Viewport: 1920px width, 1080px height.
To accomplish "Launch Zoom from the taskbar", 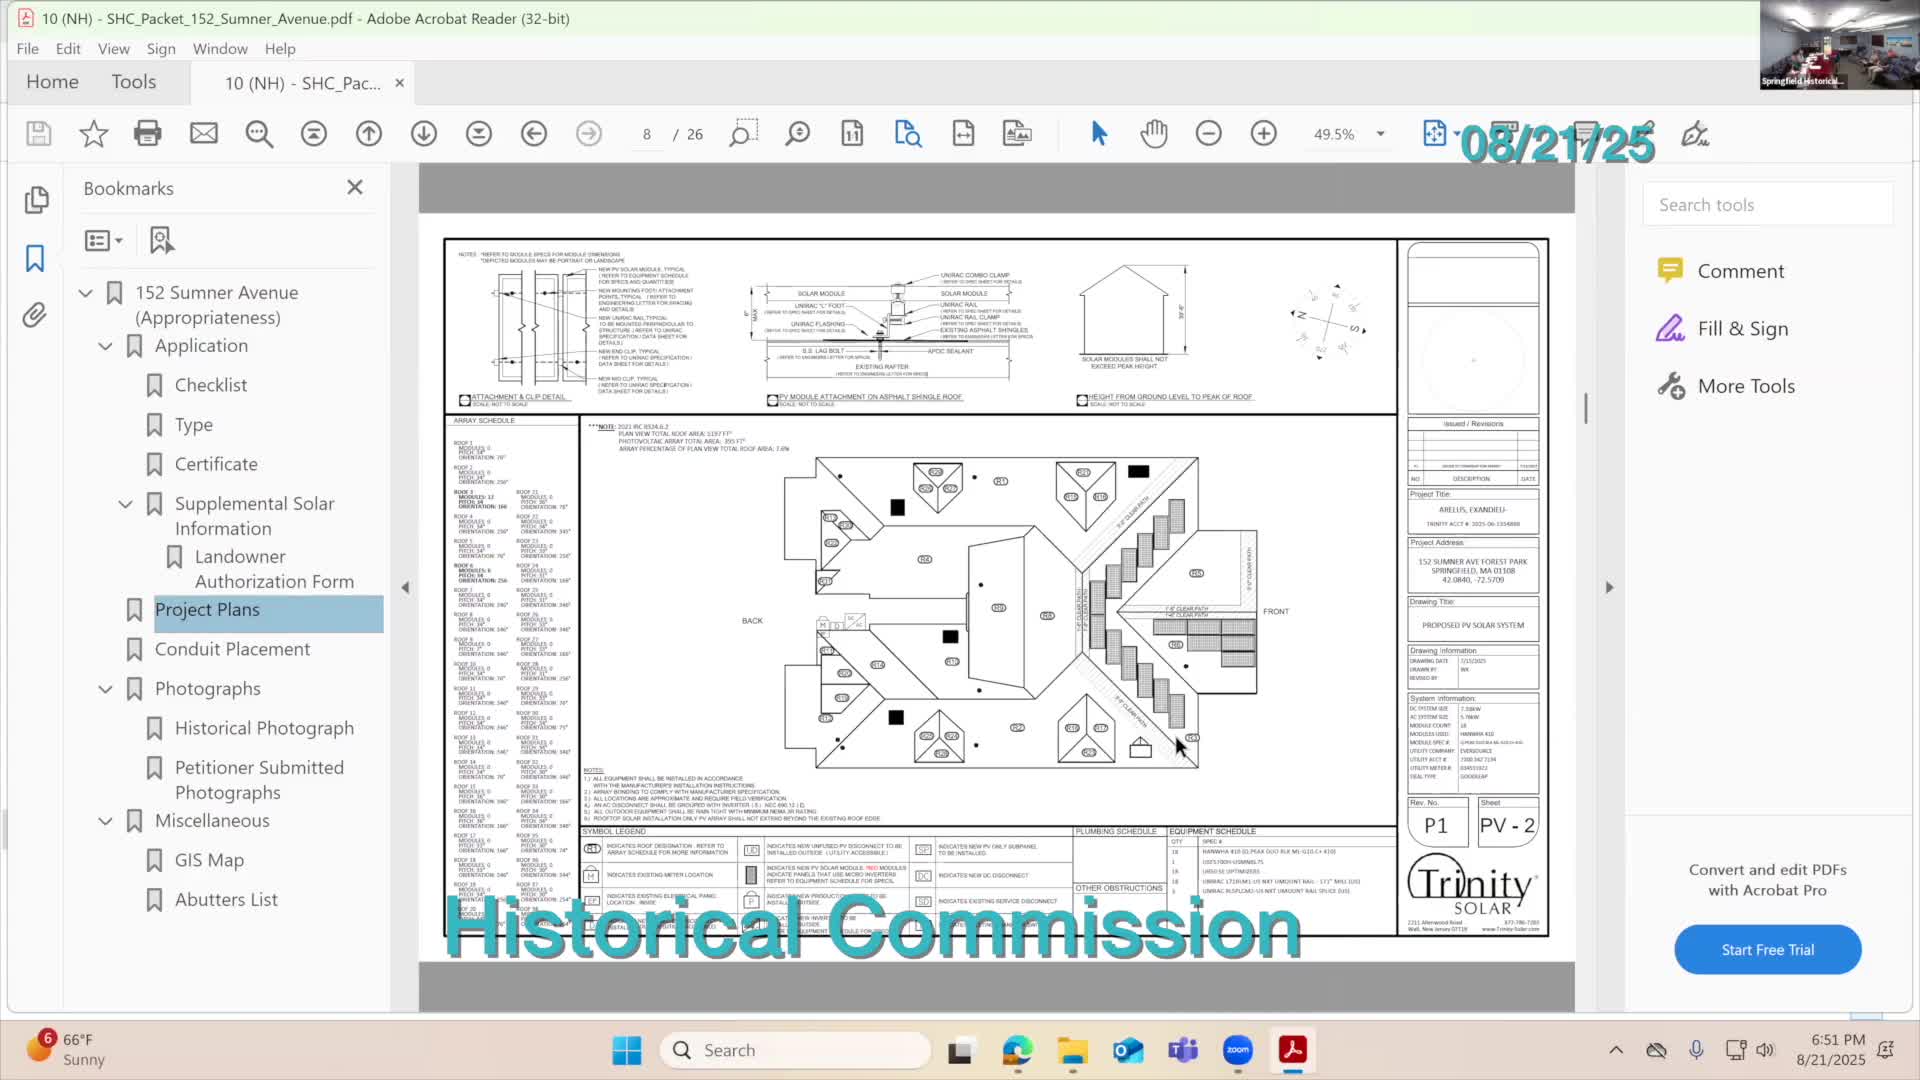I will (x=1237, y=1050).
